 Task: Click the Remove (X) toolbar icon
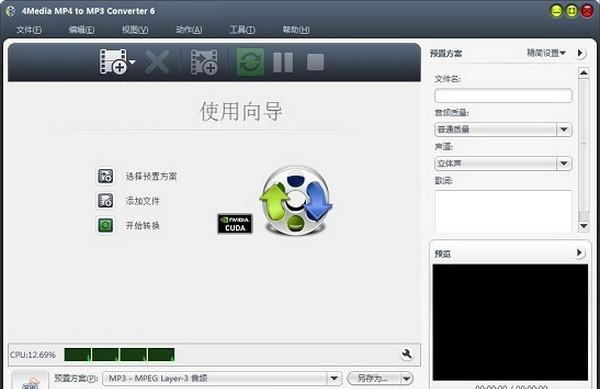pos(157,62)
